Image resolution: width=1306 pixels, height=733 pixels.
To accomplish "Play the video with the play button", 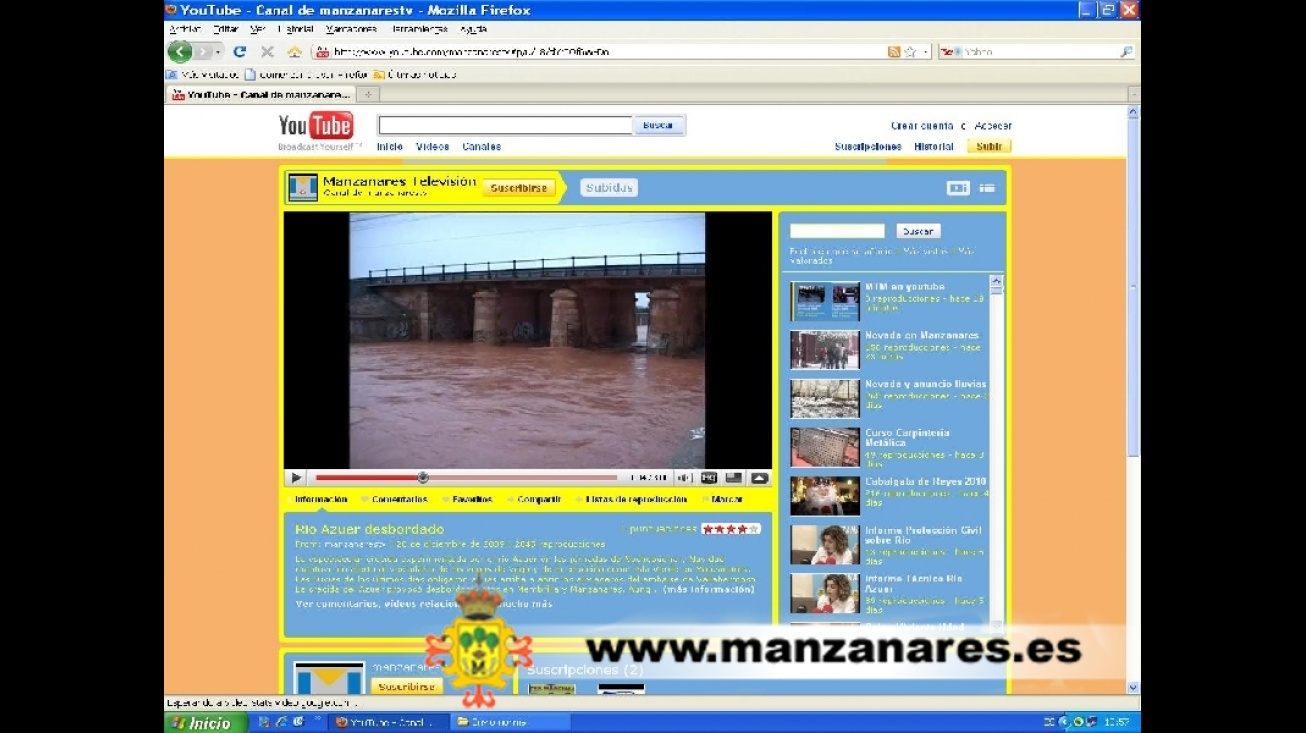I will [x=296, y=478].
